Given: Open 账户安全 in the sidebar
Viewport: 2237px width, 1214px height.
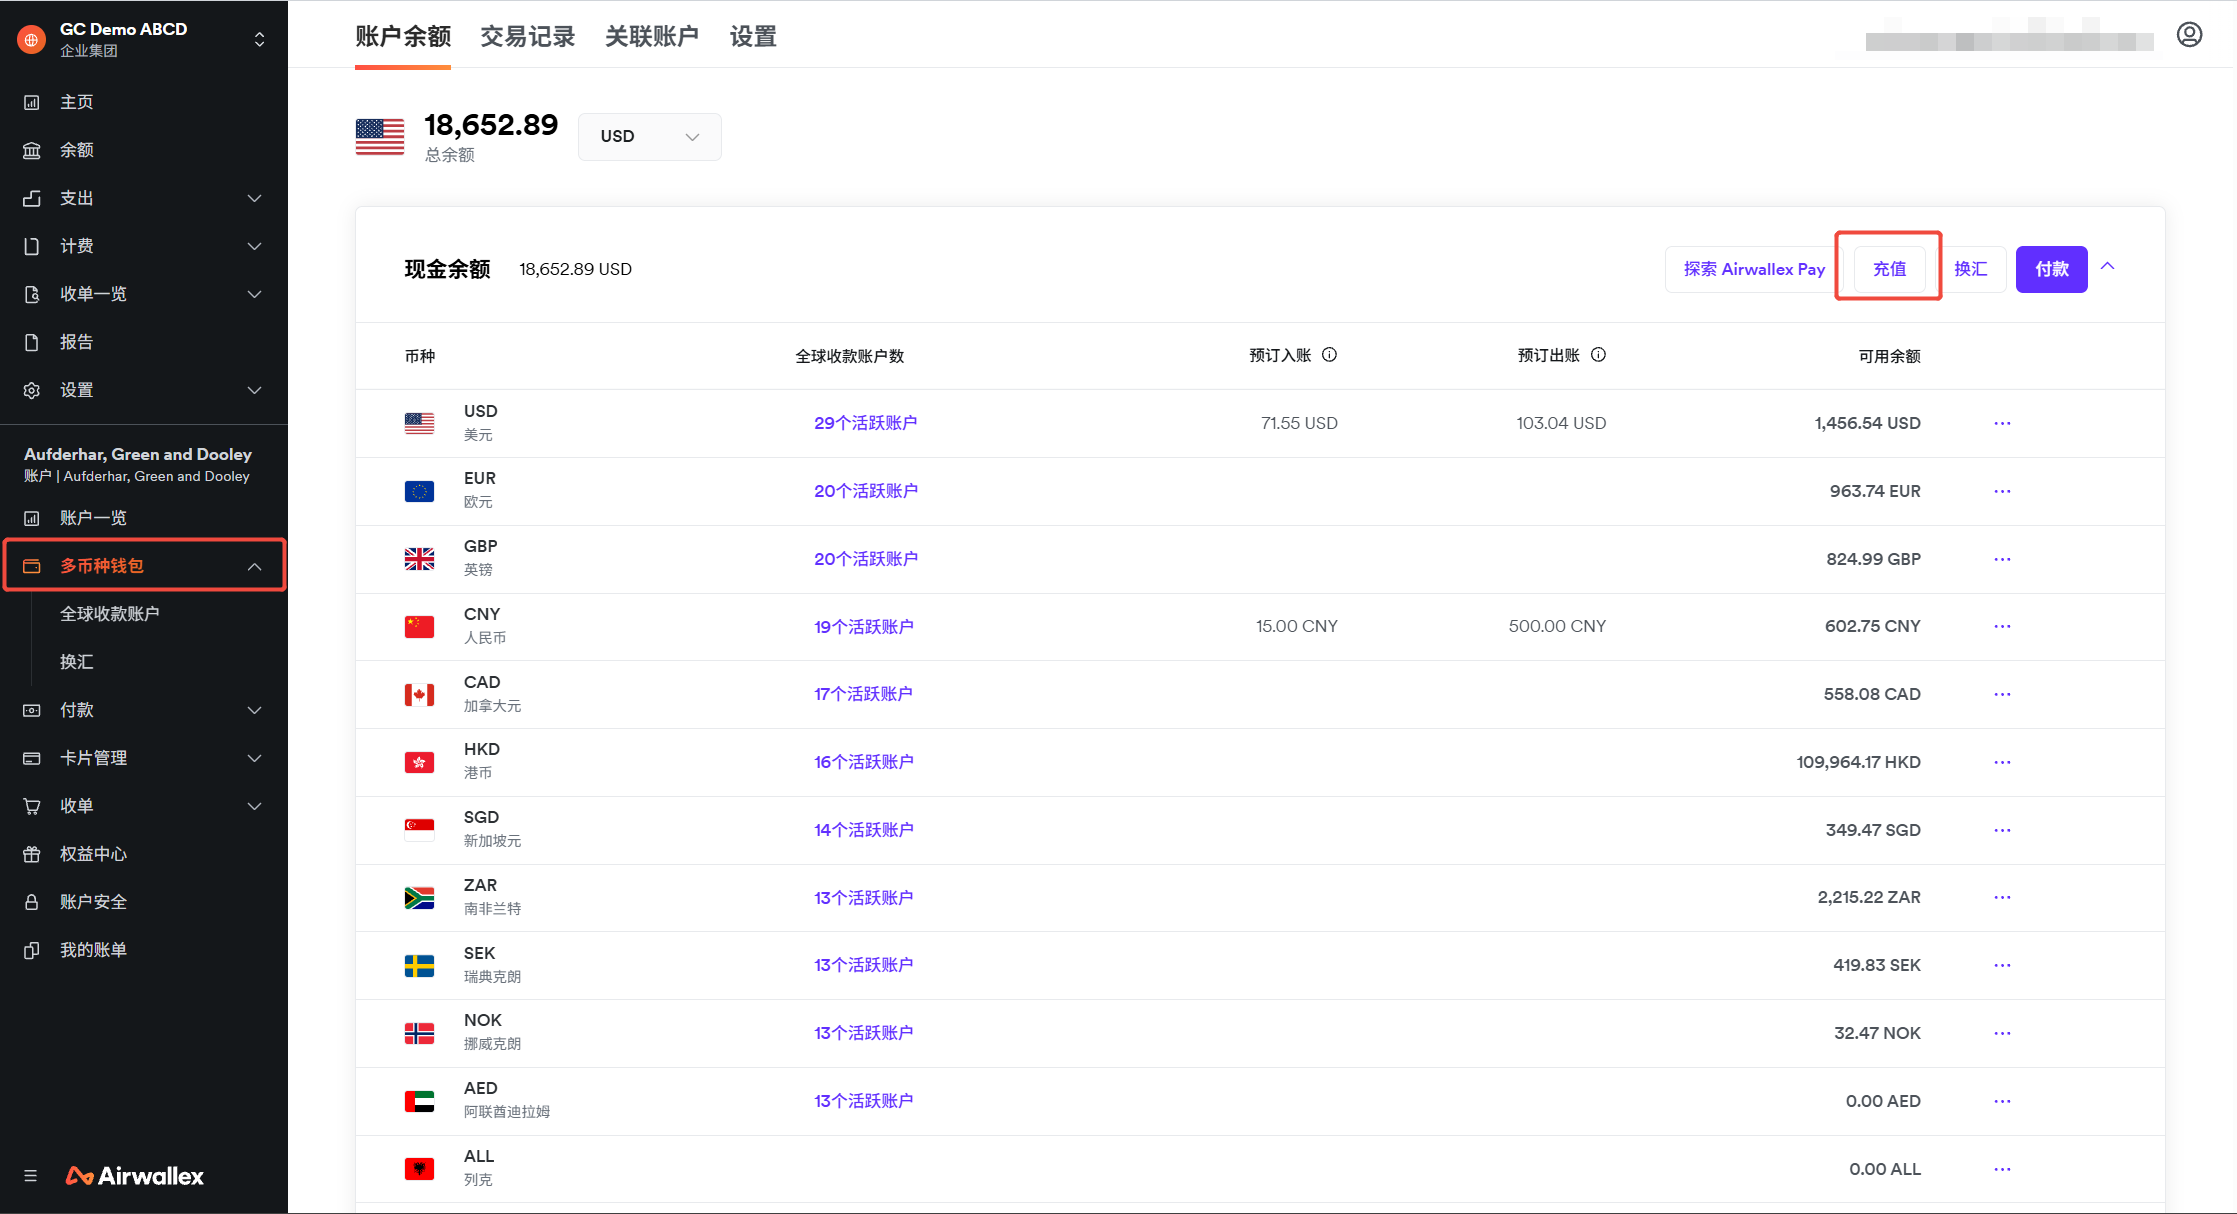Looking at the screenshot, I should 93,902.
